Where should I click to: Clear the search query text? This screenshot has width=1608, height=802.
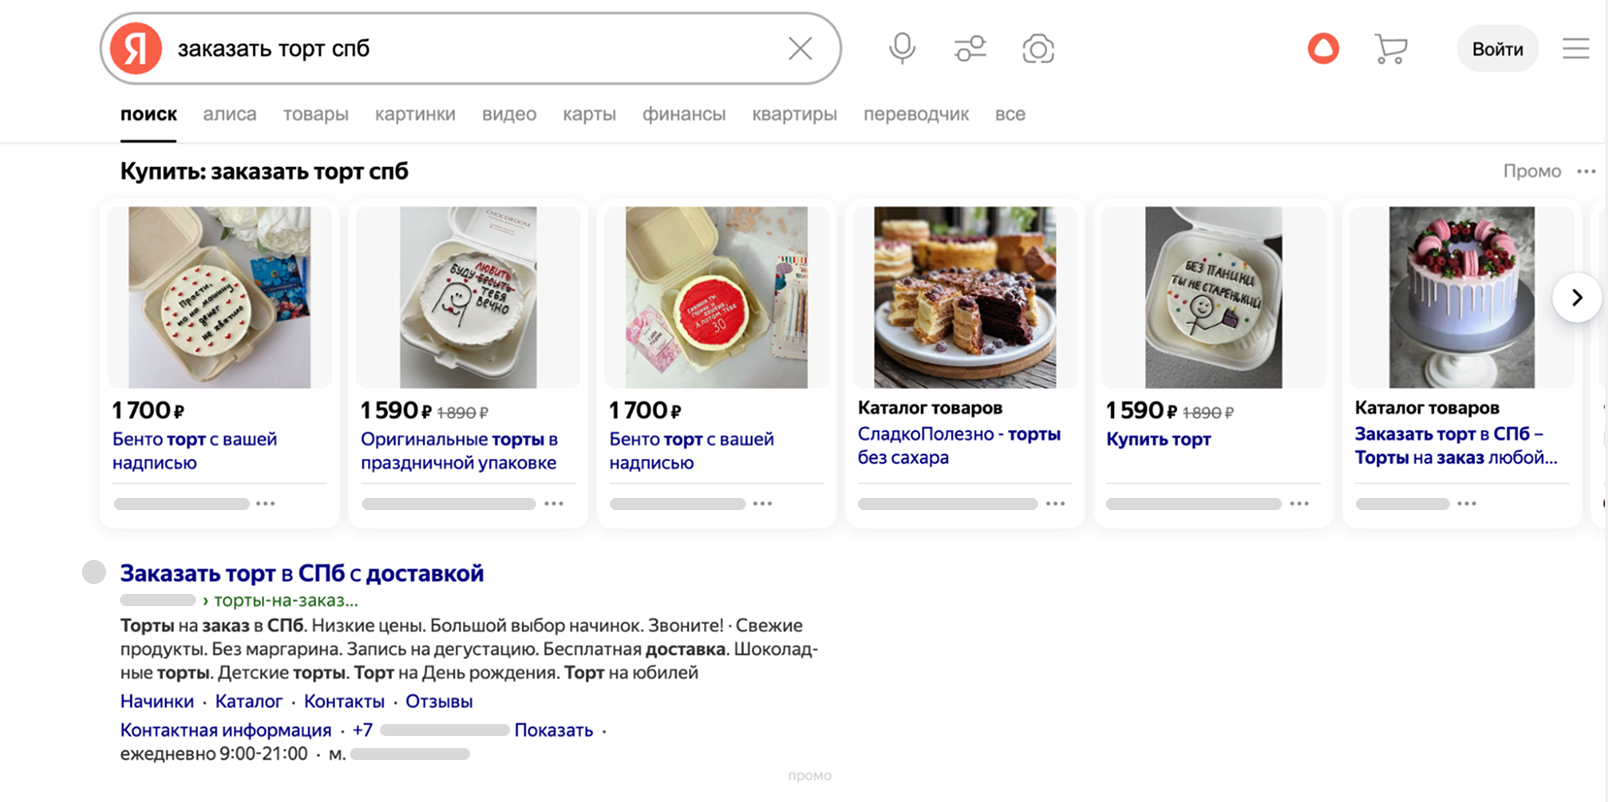800,48
